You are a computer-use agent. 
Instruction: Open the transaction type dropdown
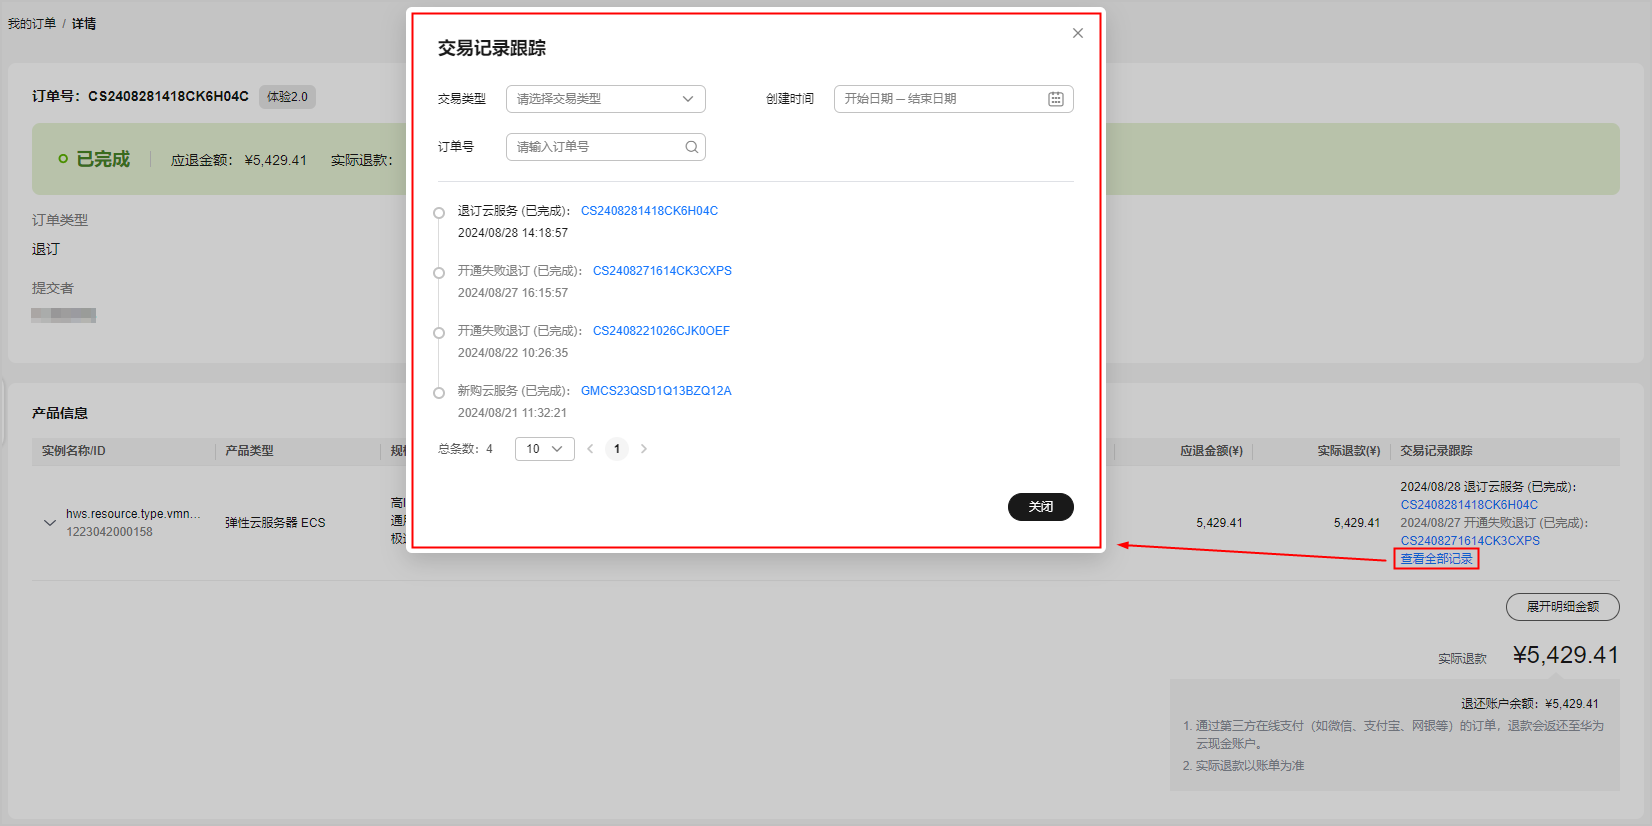point(605,99)
